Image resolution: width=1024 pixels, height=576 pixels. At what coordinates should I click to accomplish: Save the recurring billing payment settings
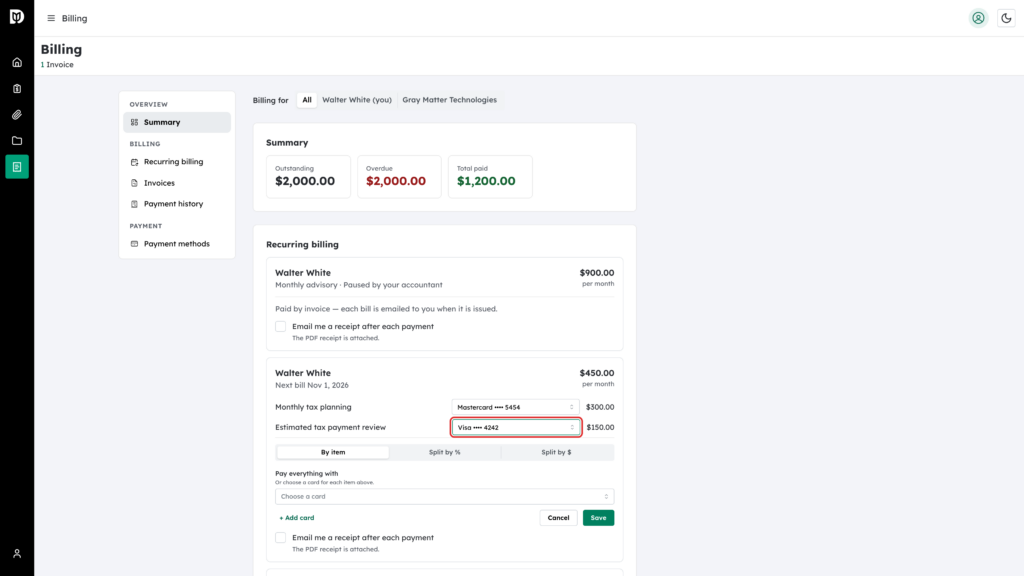click(598, 518)
